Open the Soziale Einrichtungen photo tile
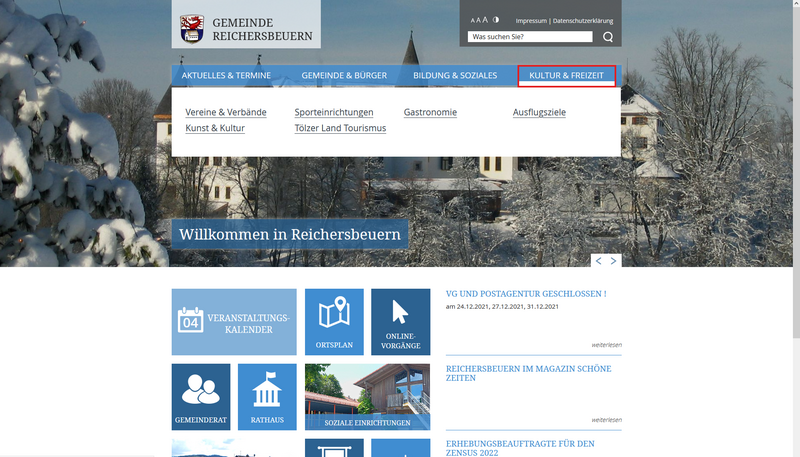800x457 pixels. (x=367, y=396)
